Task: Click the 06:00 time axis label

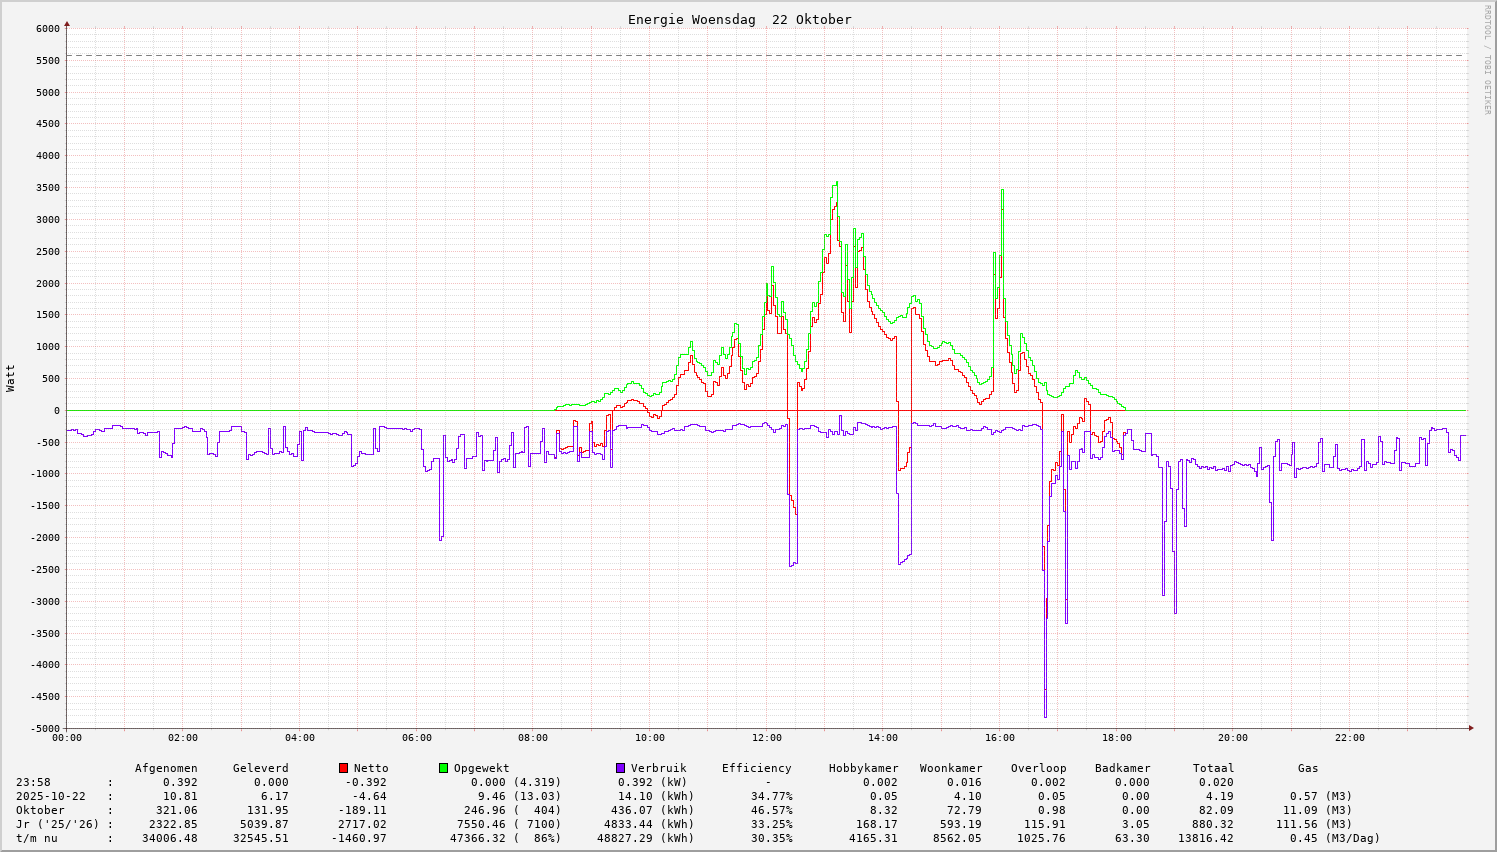Action: tap(416, 738)
